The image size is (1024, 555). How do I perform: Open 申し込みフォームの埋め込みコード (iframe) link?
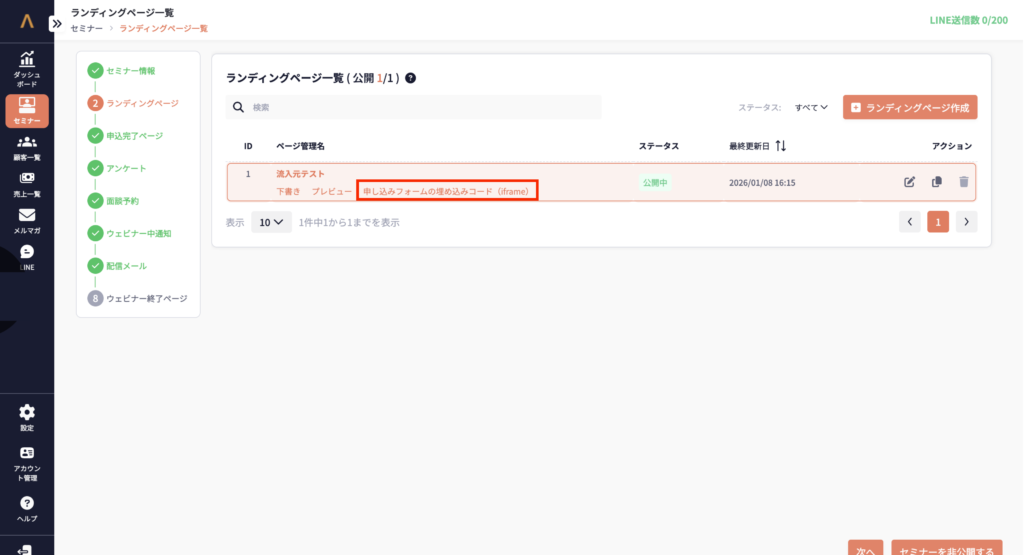click(x=447, y=190)
